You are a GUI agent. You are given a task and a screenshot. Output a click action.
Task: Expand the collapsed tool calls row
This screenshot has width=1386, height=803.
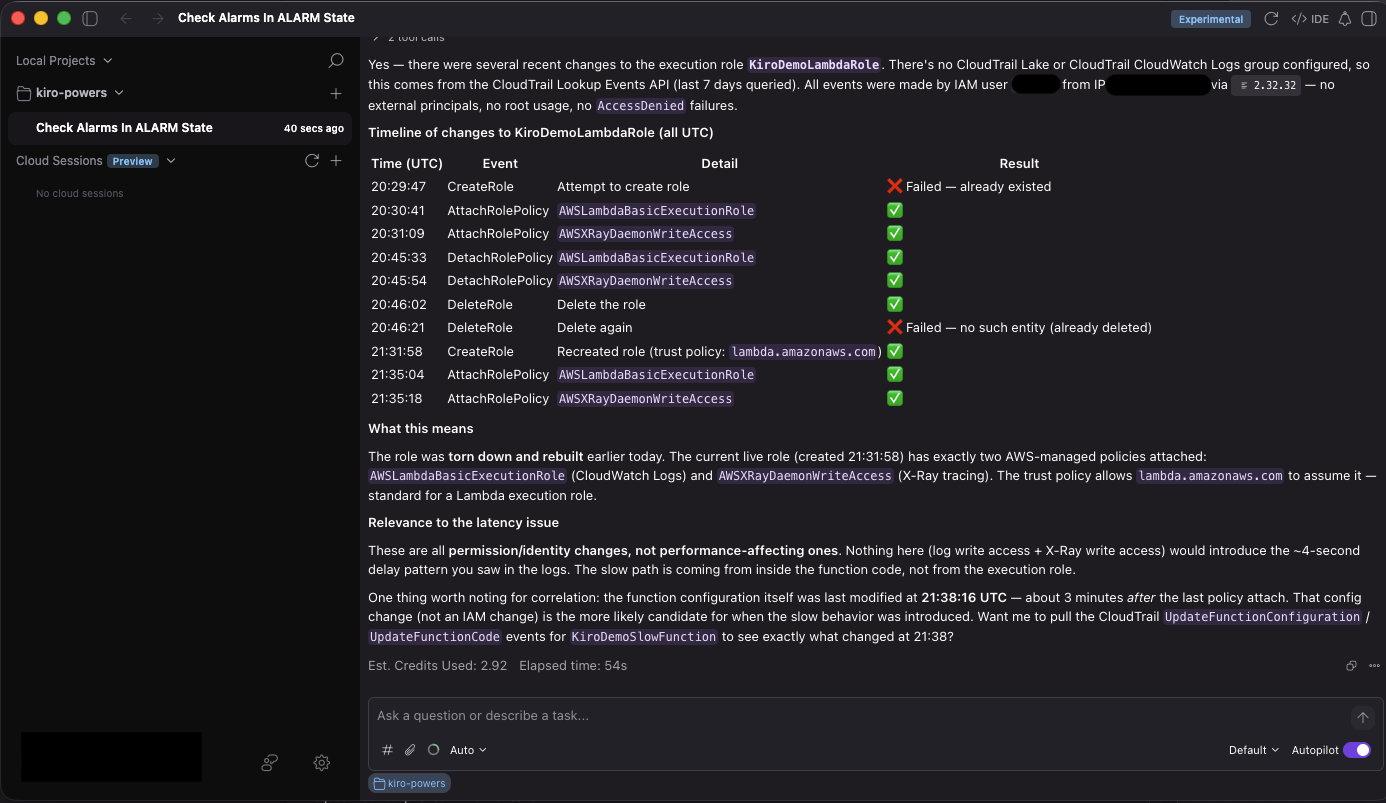tap(407, 38)
